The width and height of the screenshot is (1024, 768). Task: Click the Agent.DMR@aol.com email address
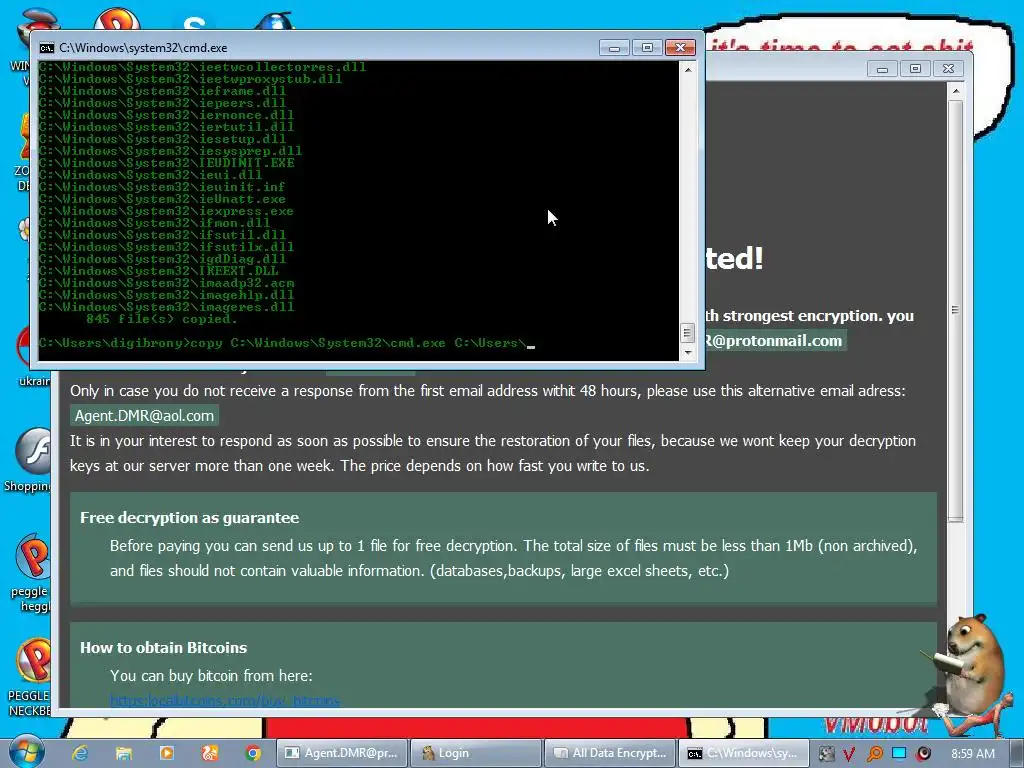point(144,416)
